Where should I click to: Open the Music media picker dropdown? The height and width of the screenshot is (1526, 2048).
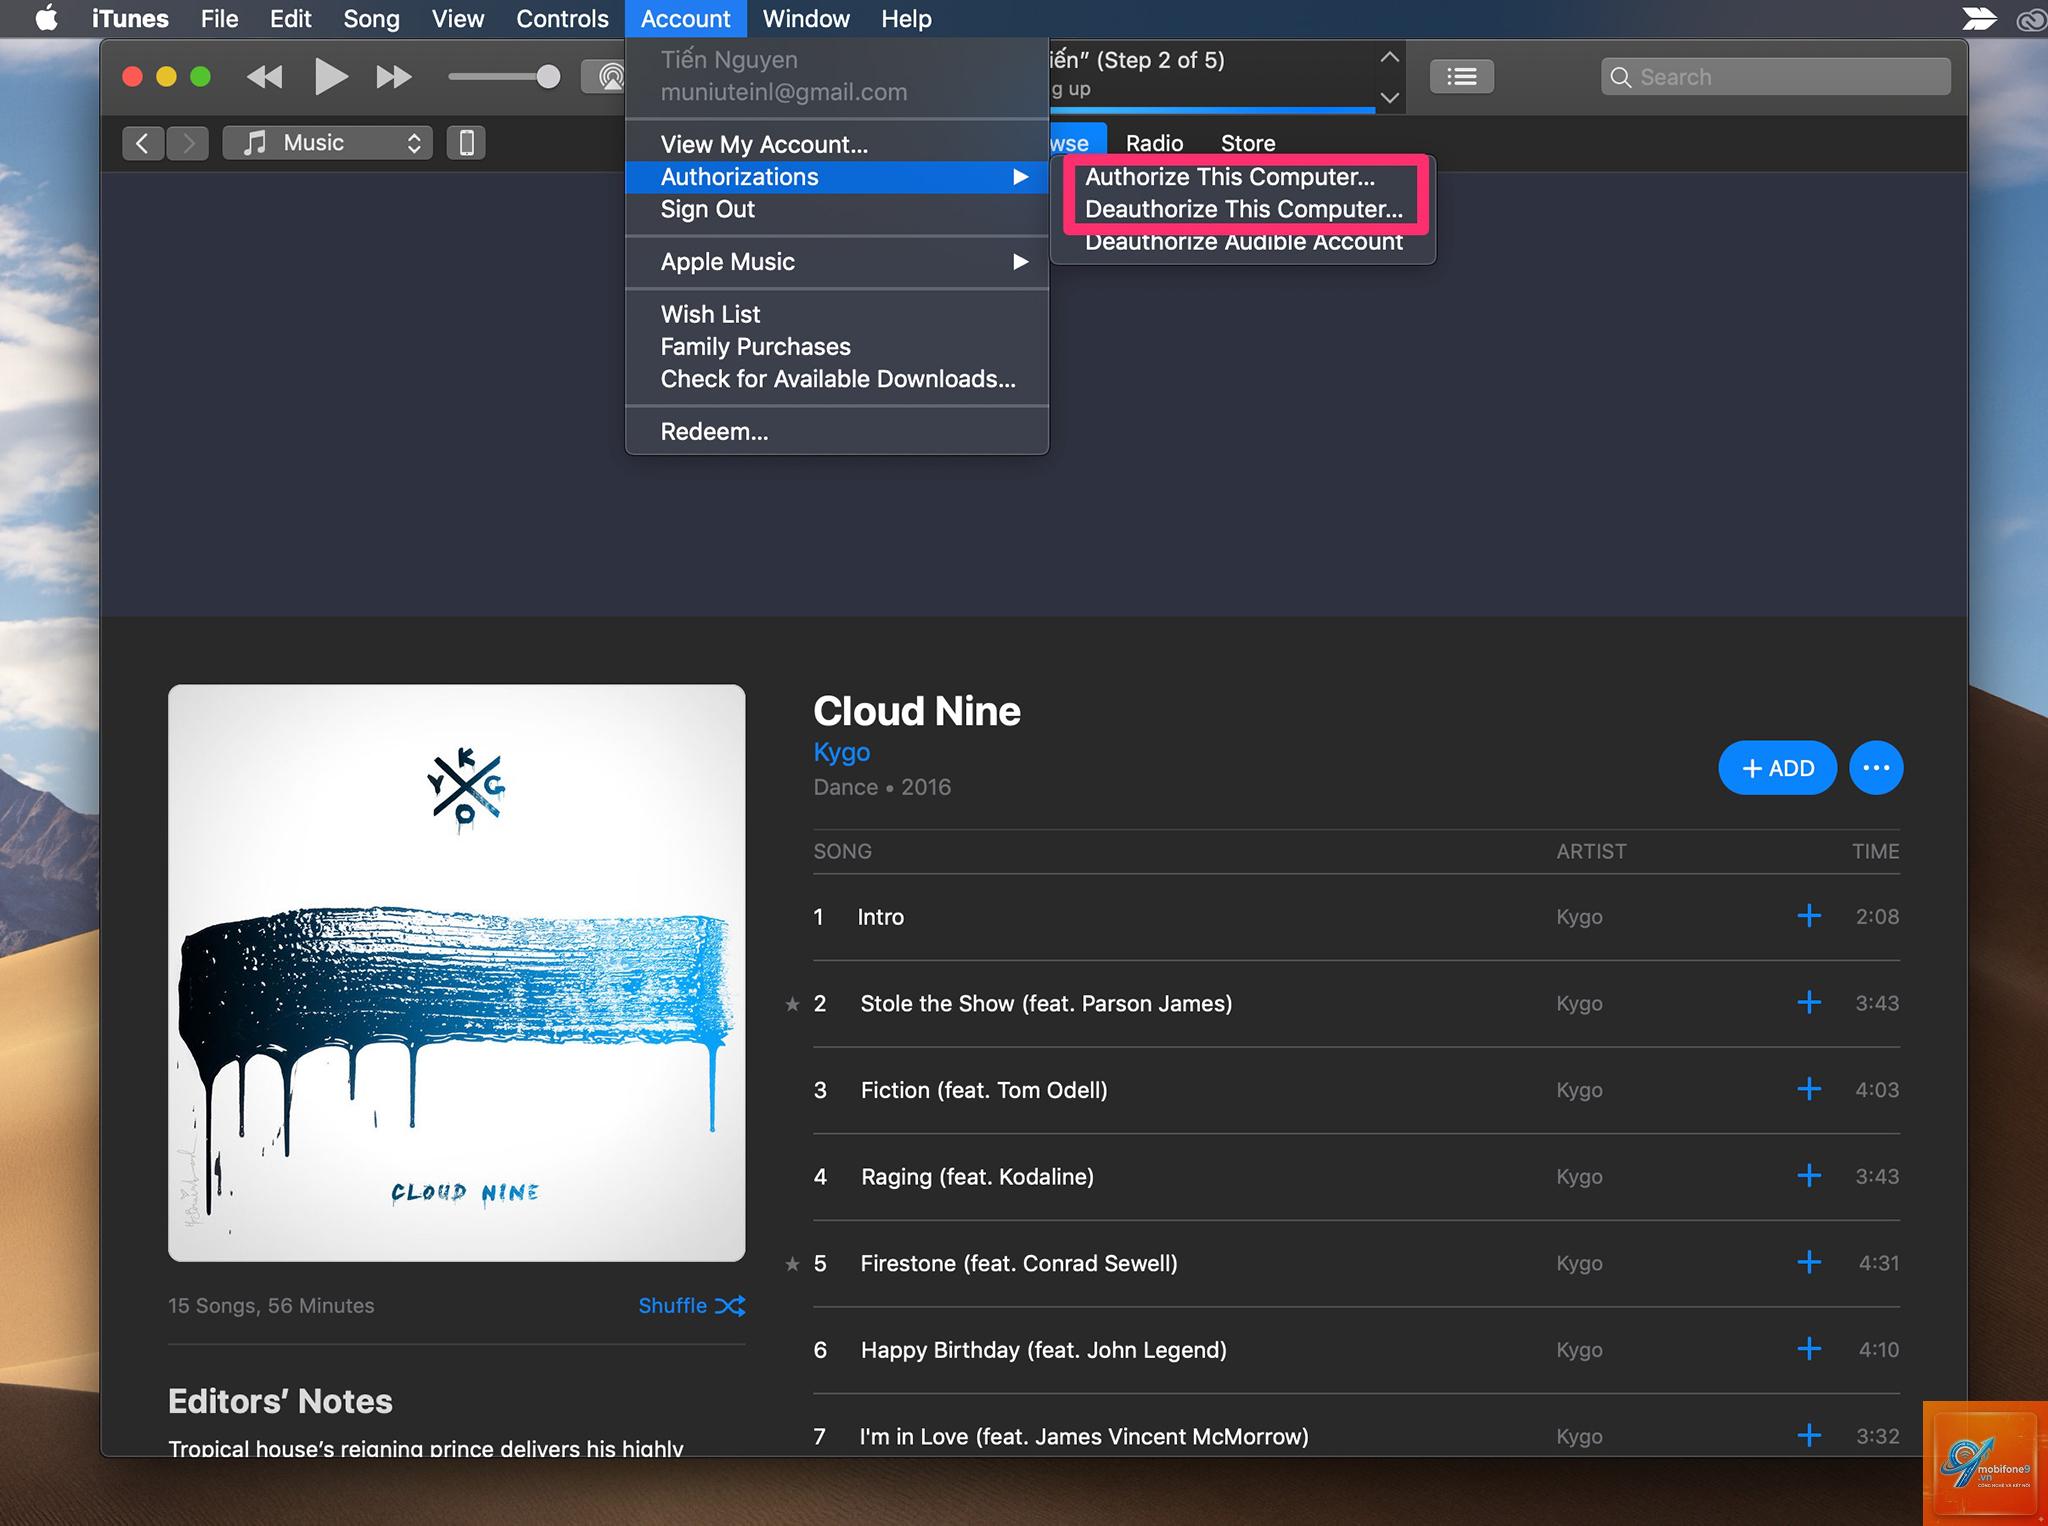click(328, 143)
